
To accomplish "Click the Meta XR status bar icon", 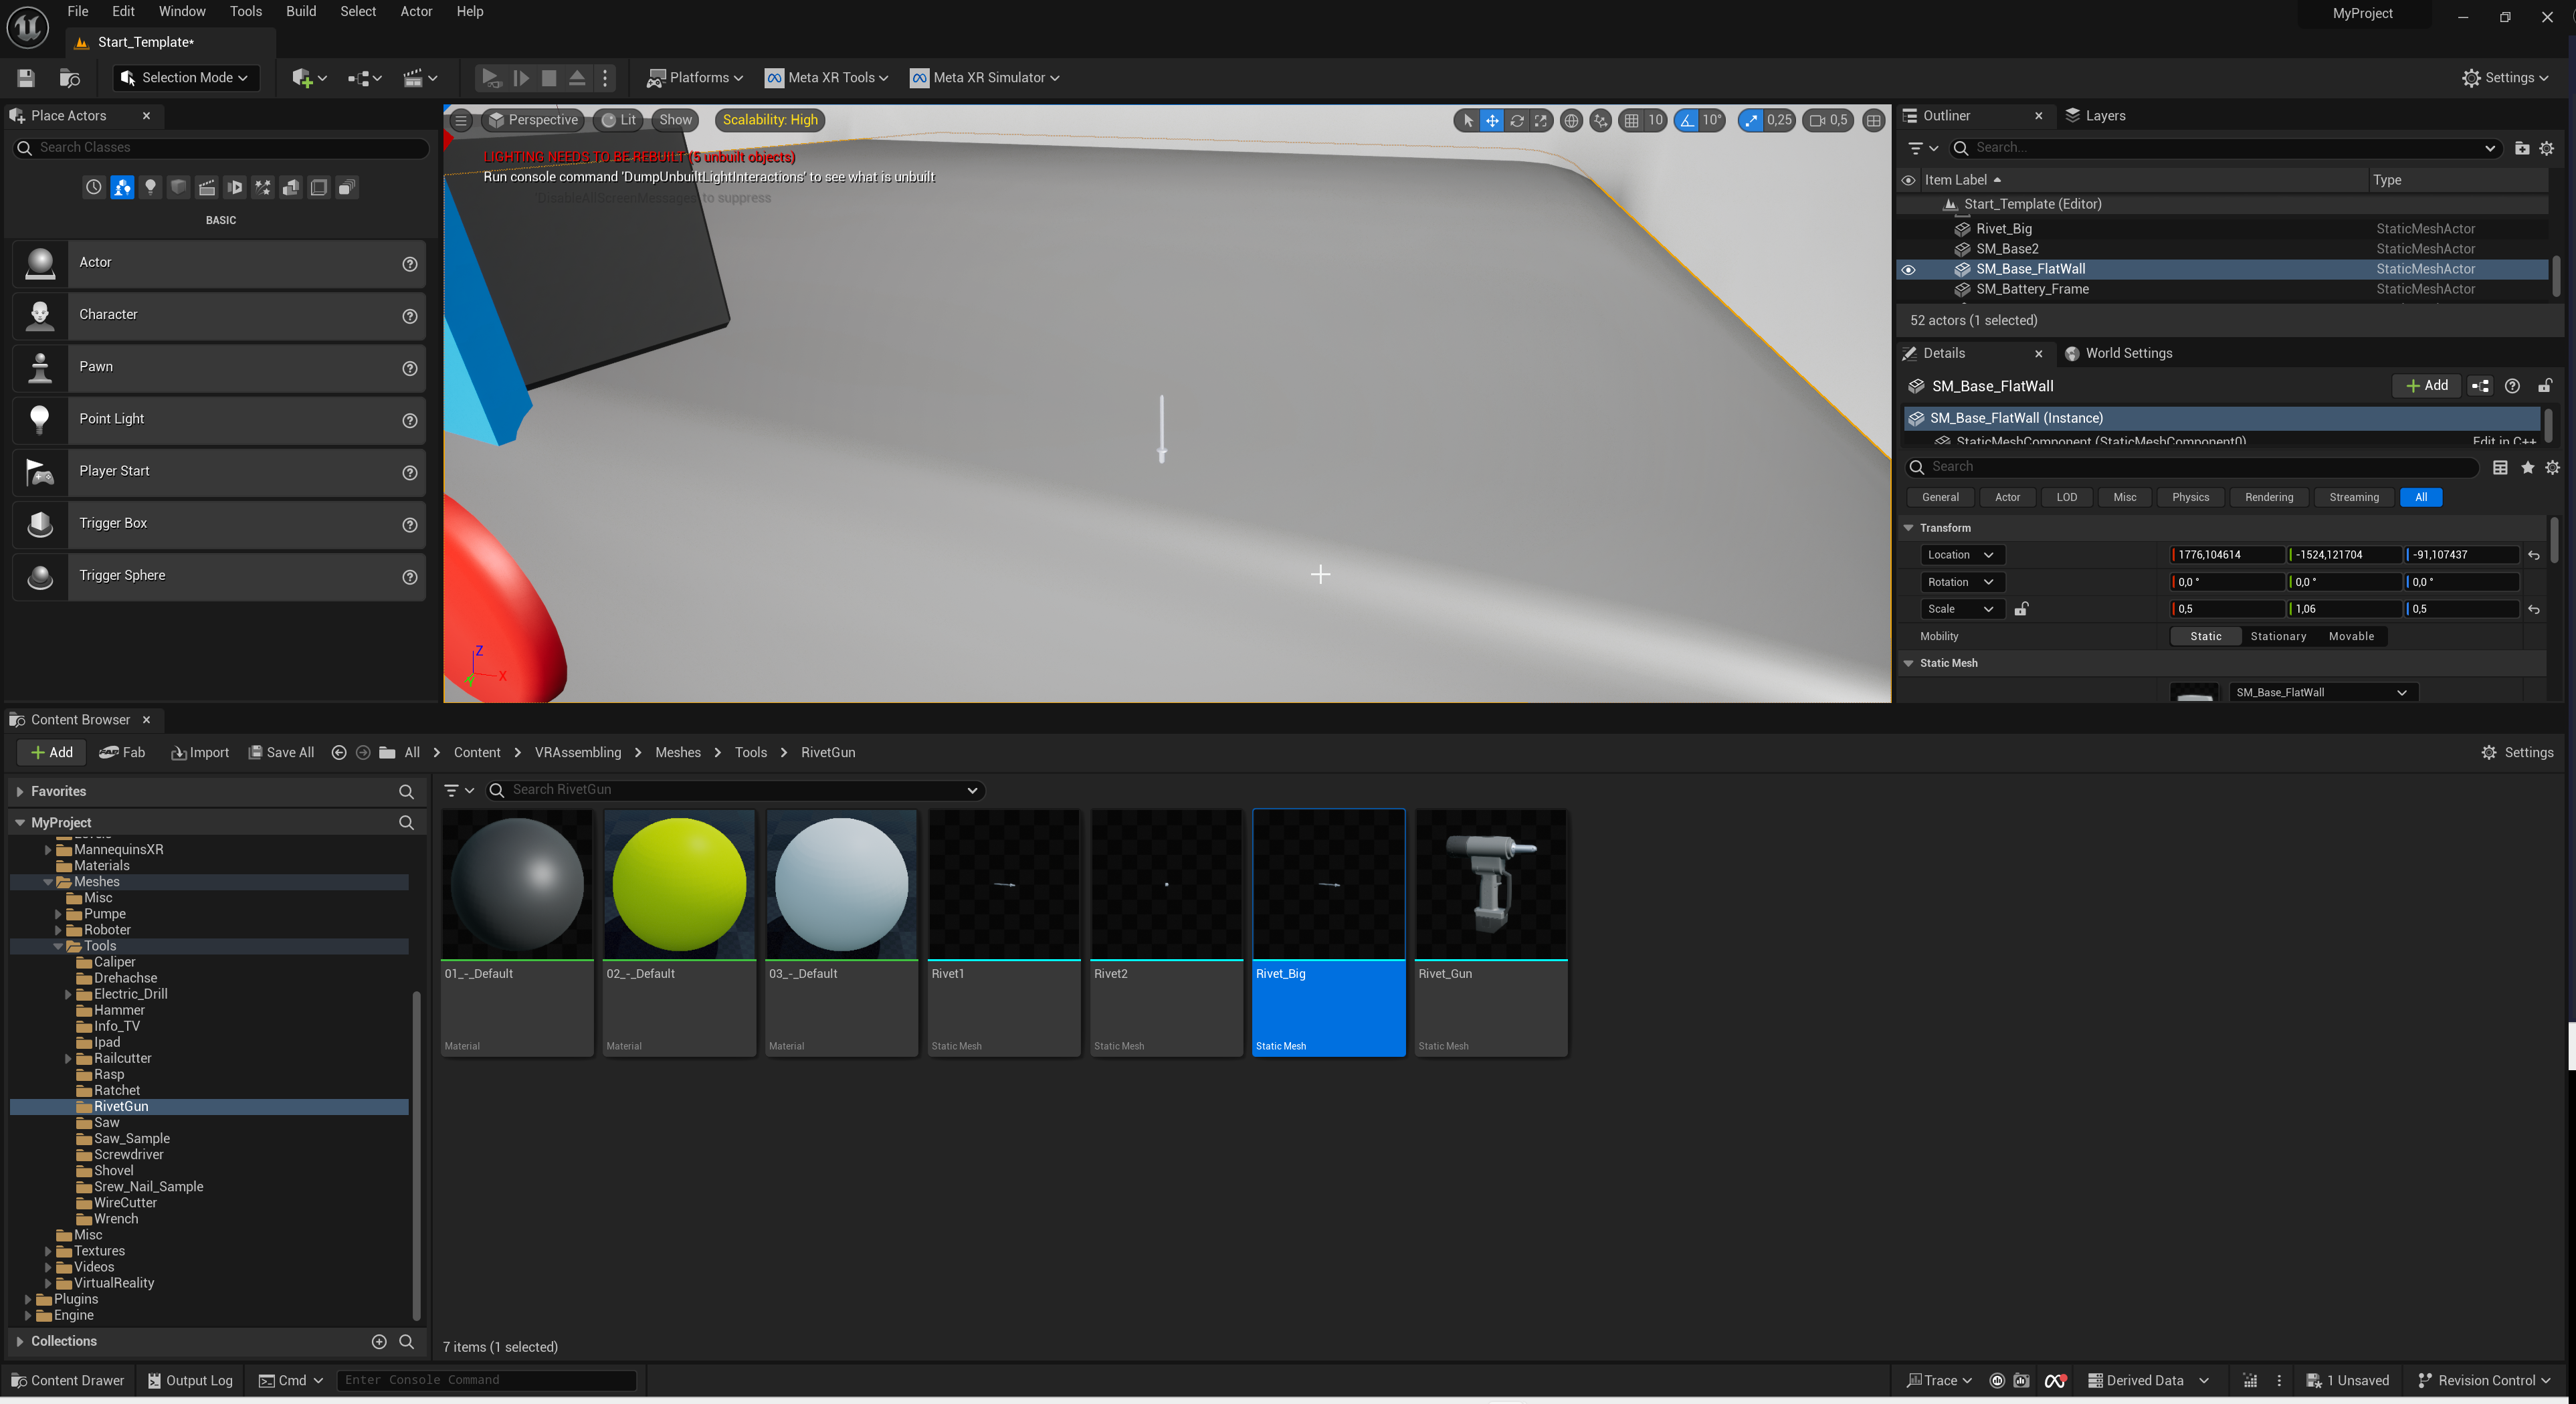I will coord(2055,1380).
